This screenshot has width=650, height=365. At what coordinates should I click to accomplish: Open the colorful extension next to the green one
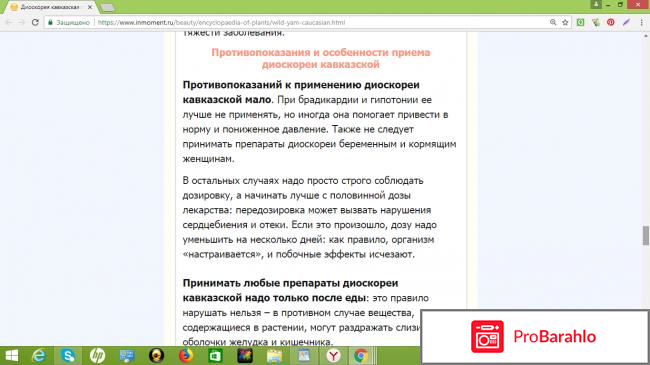(596, 22)
